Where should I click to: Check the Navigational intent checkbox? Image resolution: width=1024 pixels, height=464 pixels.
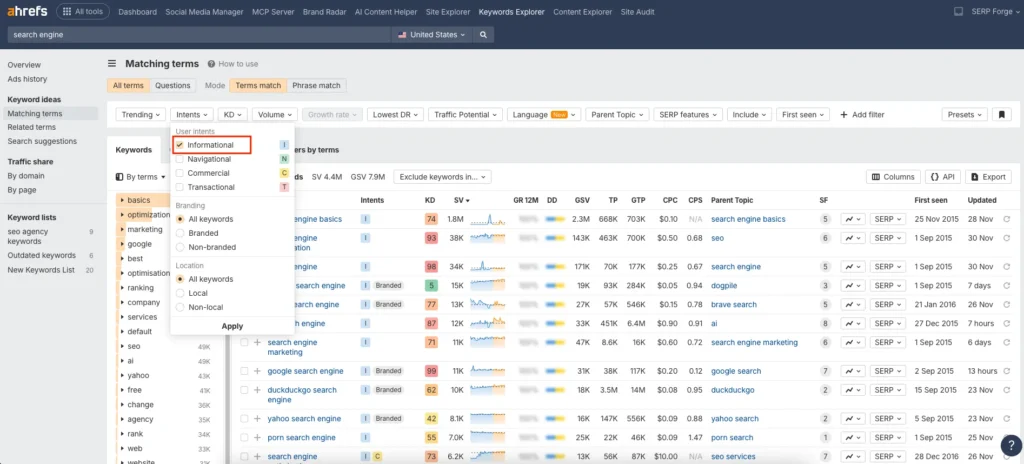coord(180,159)
